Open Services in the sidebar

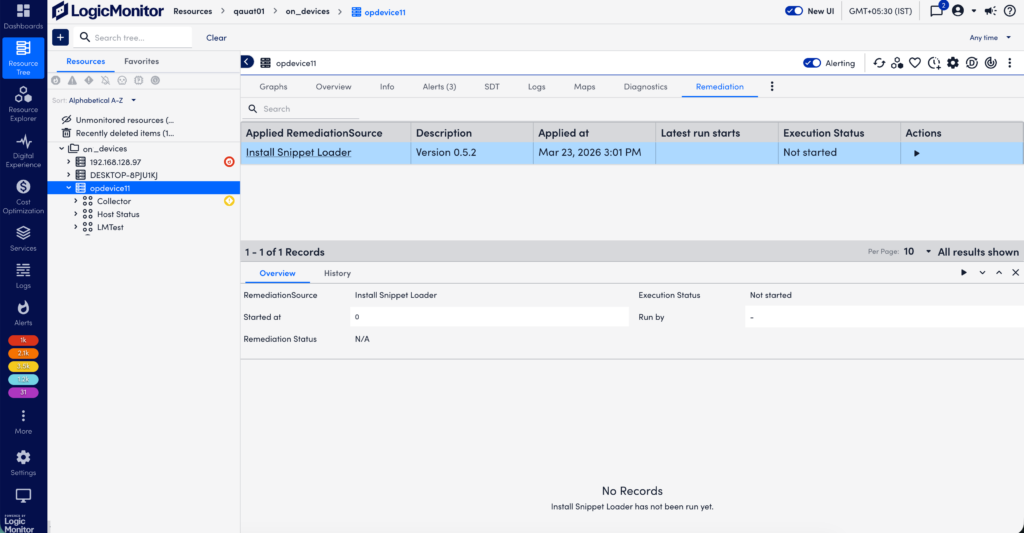pyautogui.click(x=23, y=238)
